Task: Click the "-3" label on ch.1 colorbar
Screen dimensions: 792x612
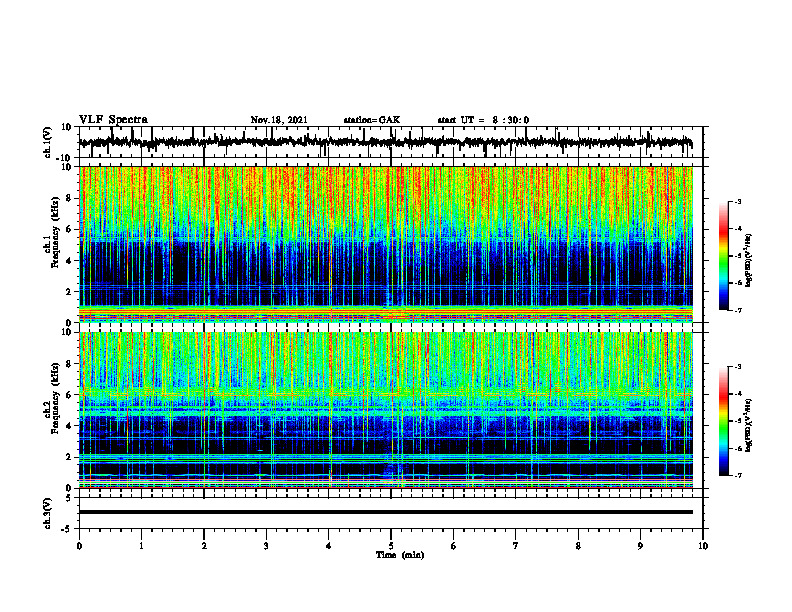Action: pyautogui.click(x=738, y=202)
